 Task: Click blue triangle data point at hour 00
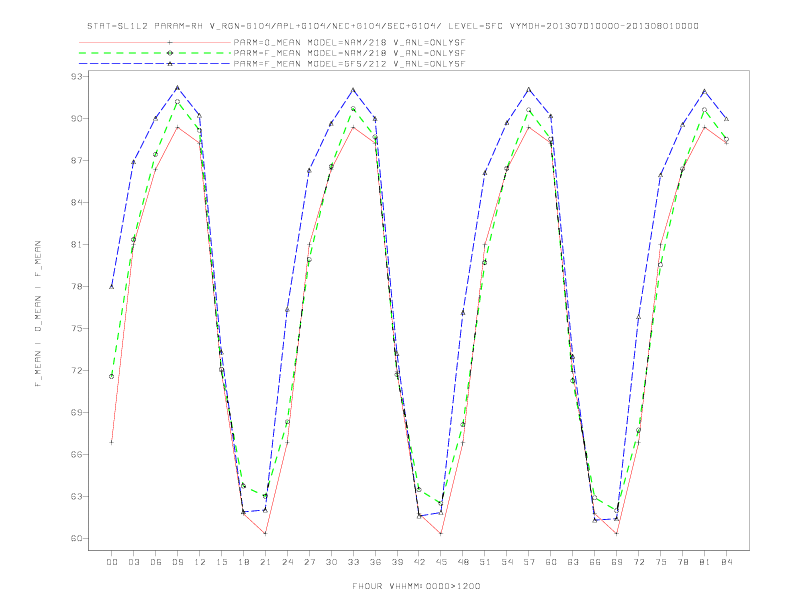(x=112, y=286)
